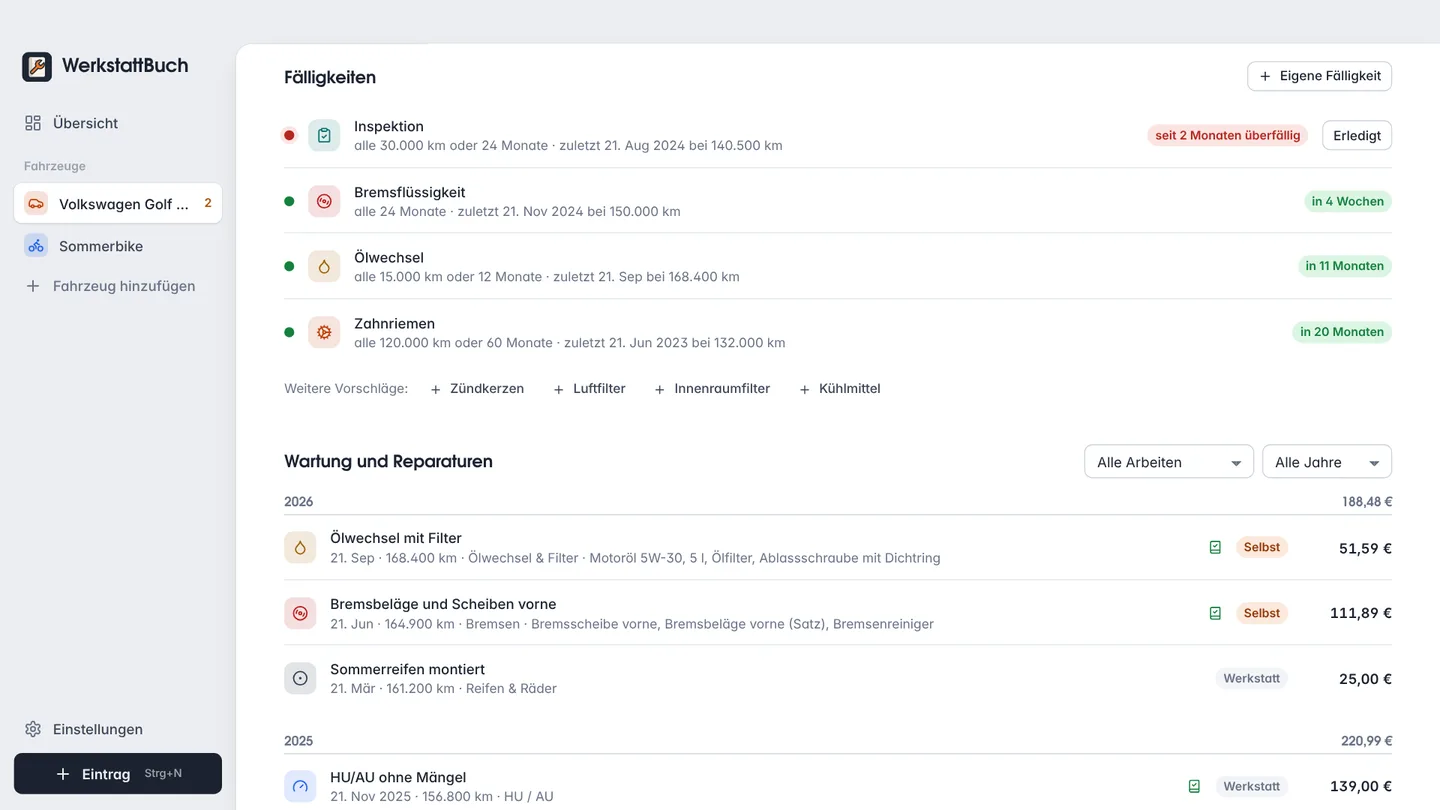
Task: Mark Inspektion as Erledigt
Action: click(x=1357, y=135)
